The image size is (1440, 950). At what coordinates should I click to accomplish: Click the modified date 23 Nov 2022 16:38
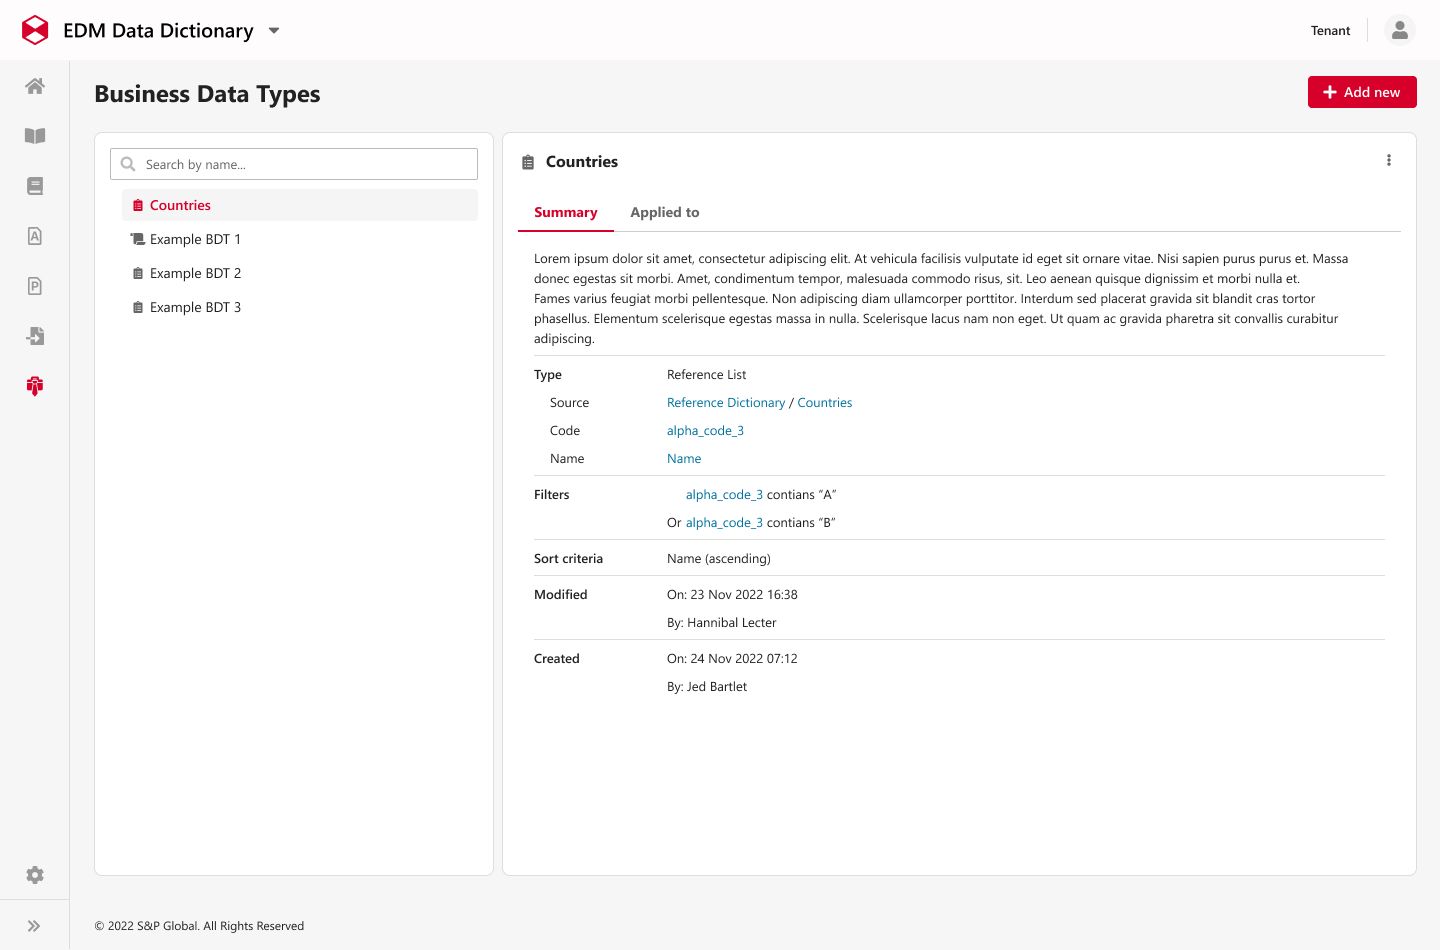pyautogui.click(x=744, y=595)
